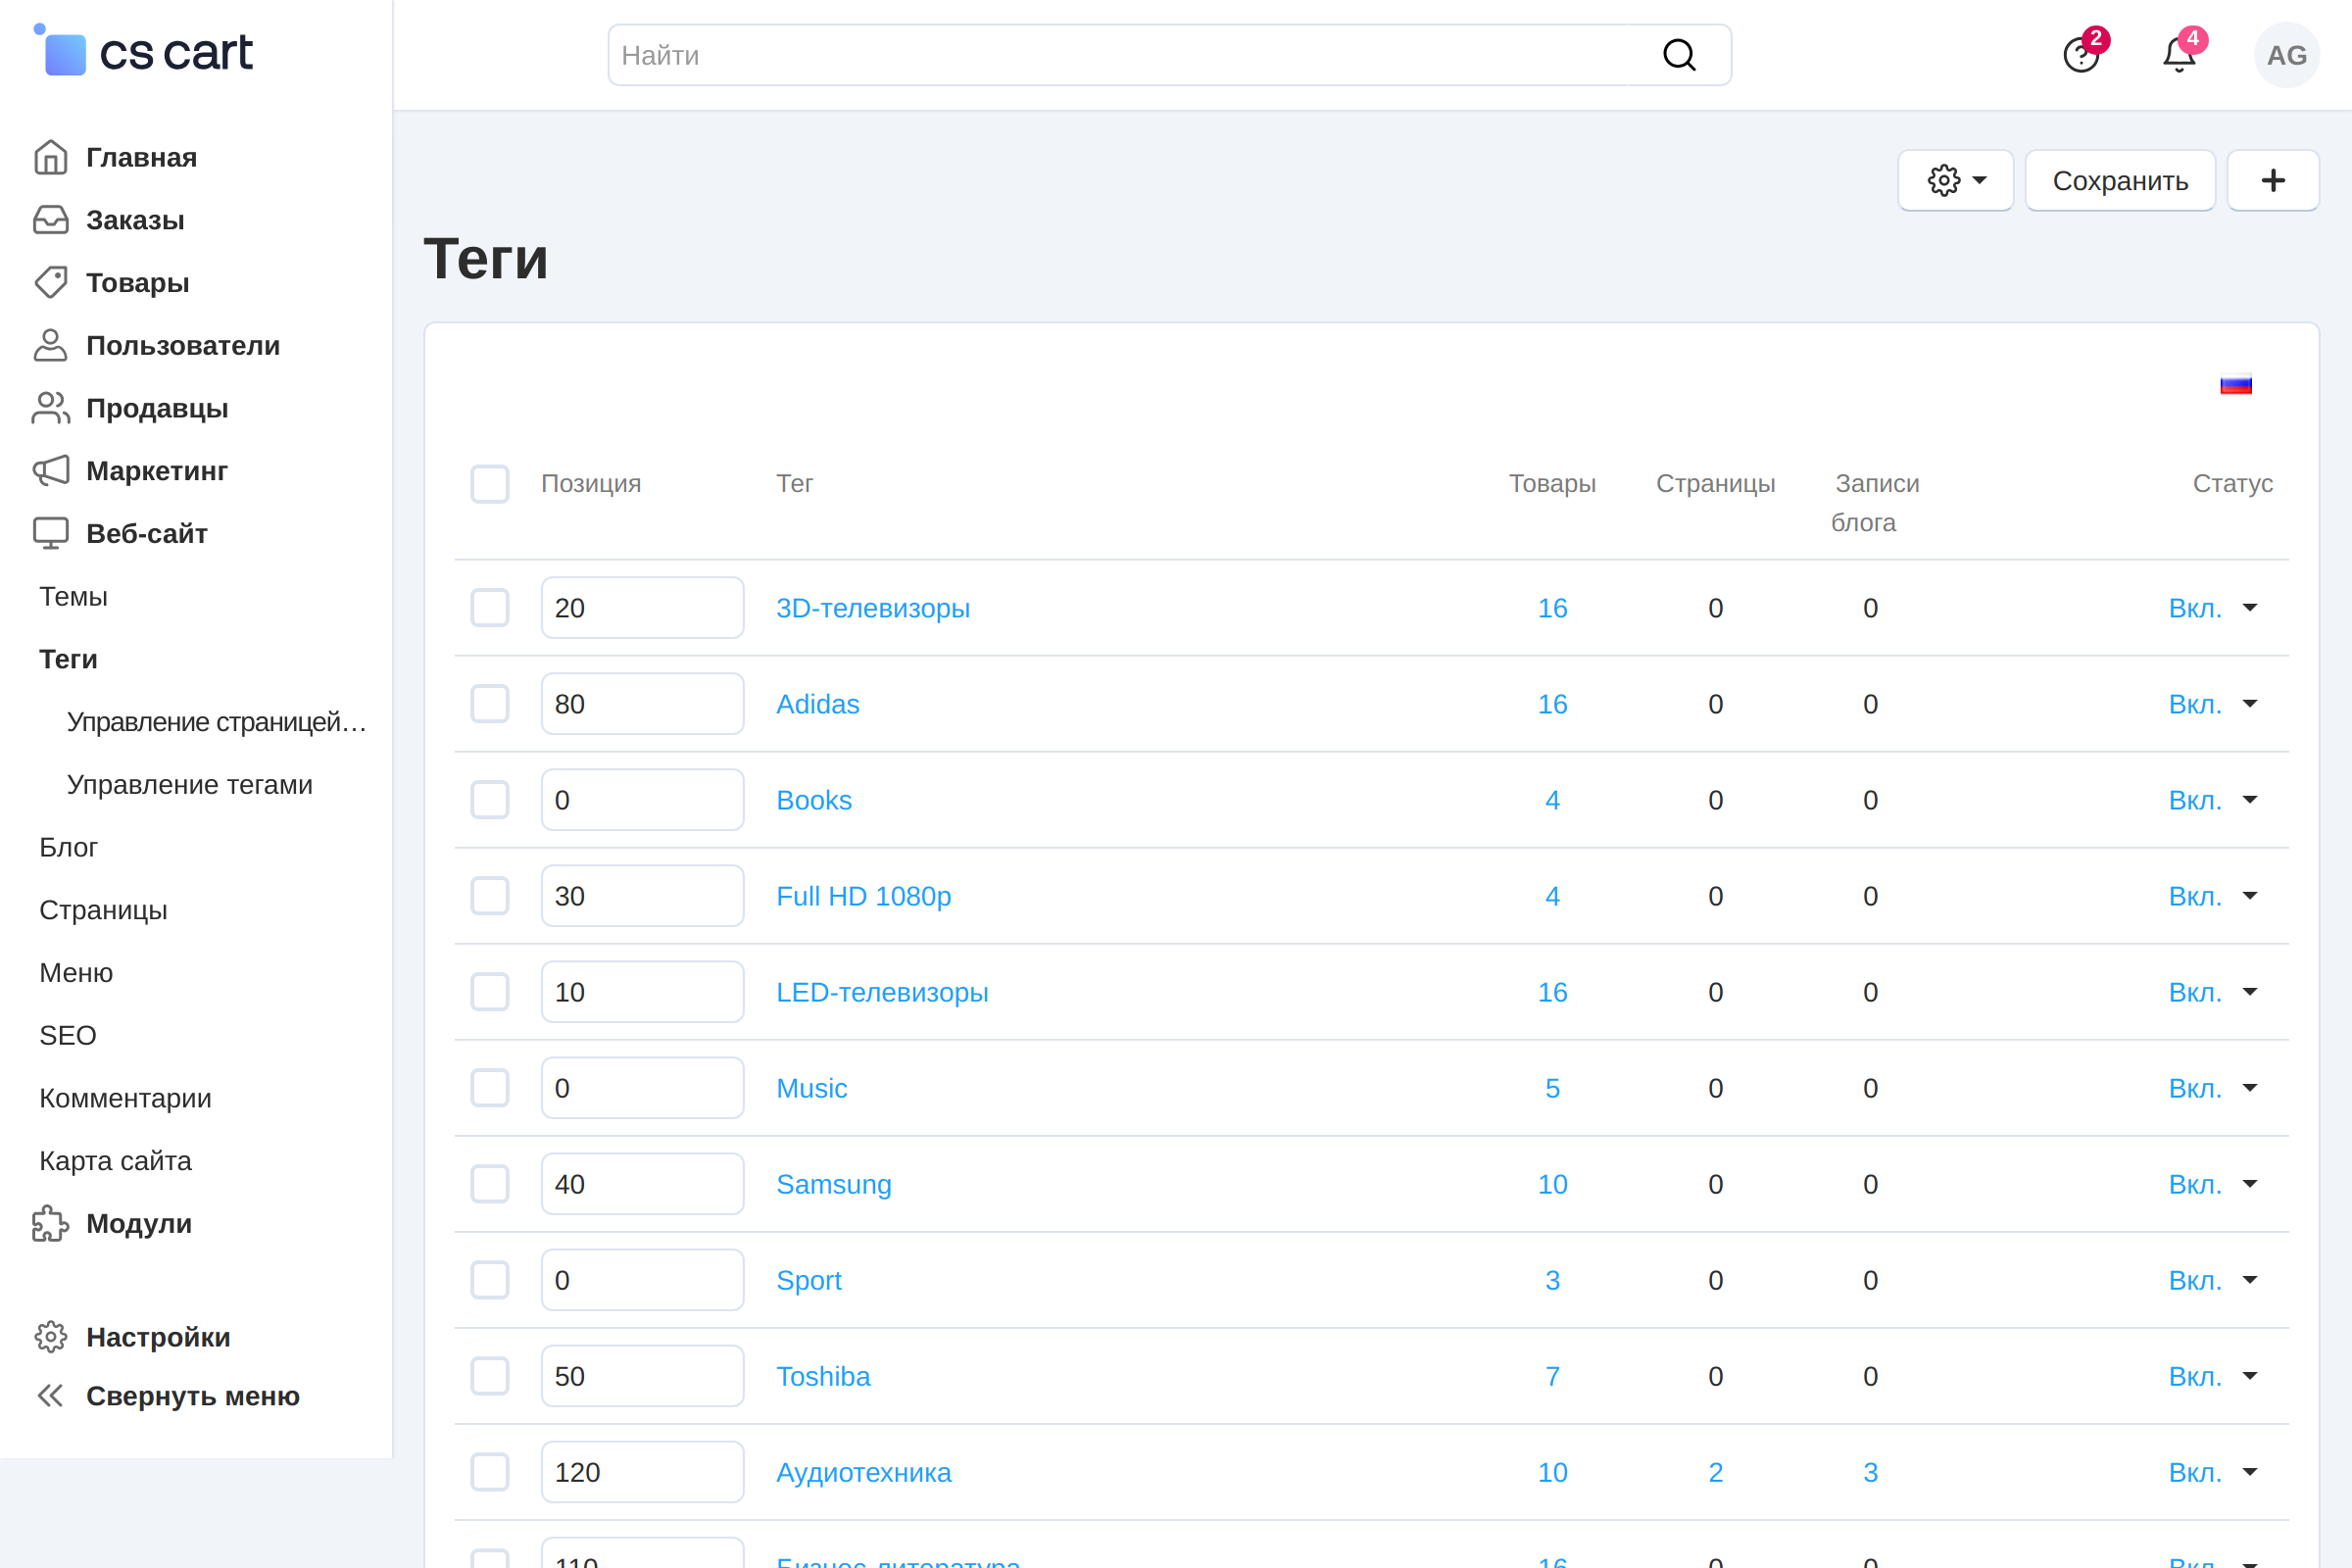Open status dropdown for Аудиотехника

pyautogui.click(x=2213, y=1472)
